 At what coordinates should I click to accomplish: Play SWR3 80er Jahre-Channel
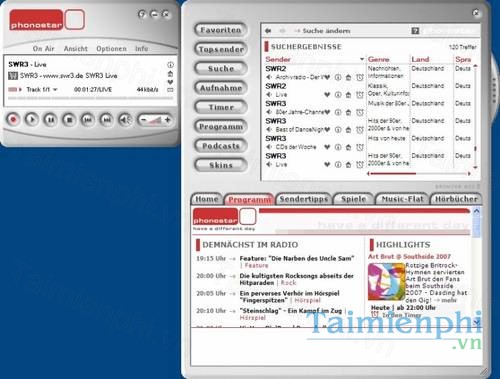coord(269,112)
